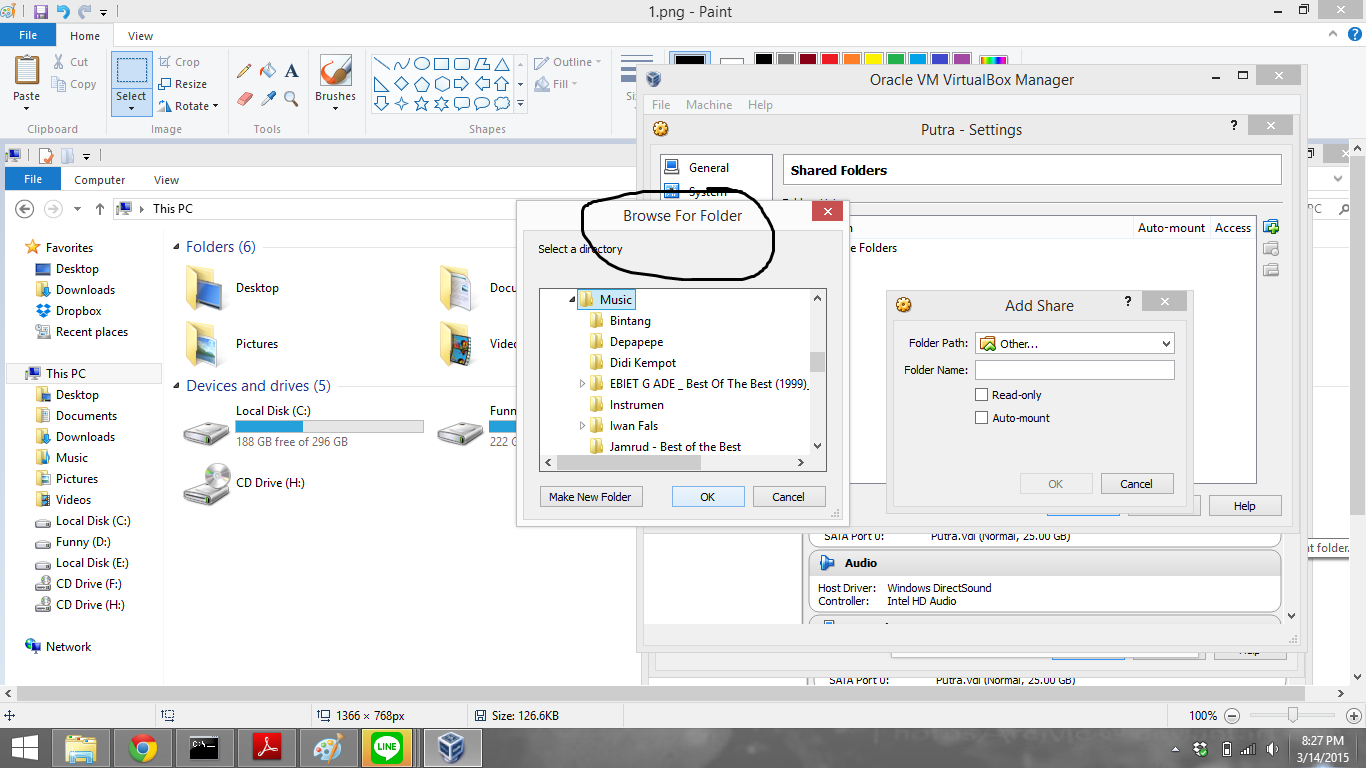
Task: Switch to Paint's View tab
Action: click(x=140, y=35)
